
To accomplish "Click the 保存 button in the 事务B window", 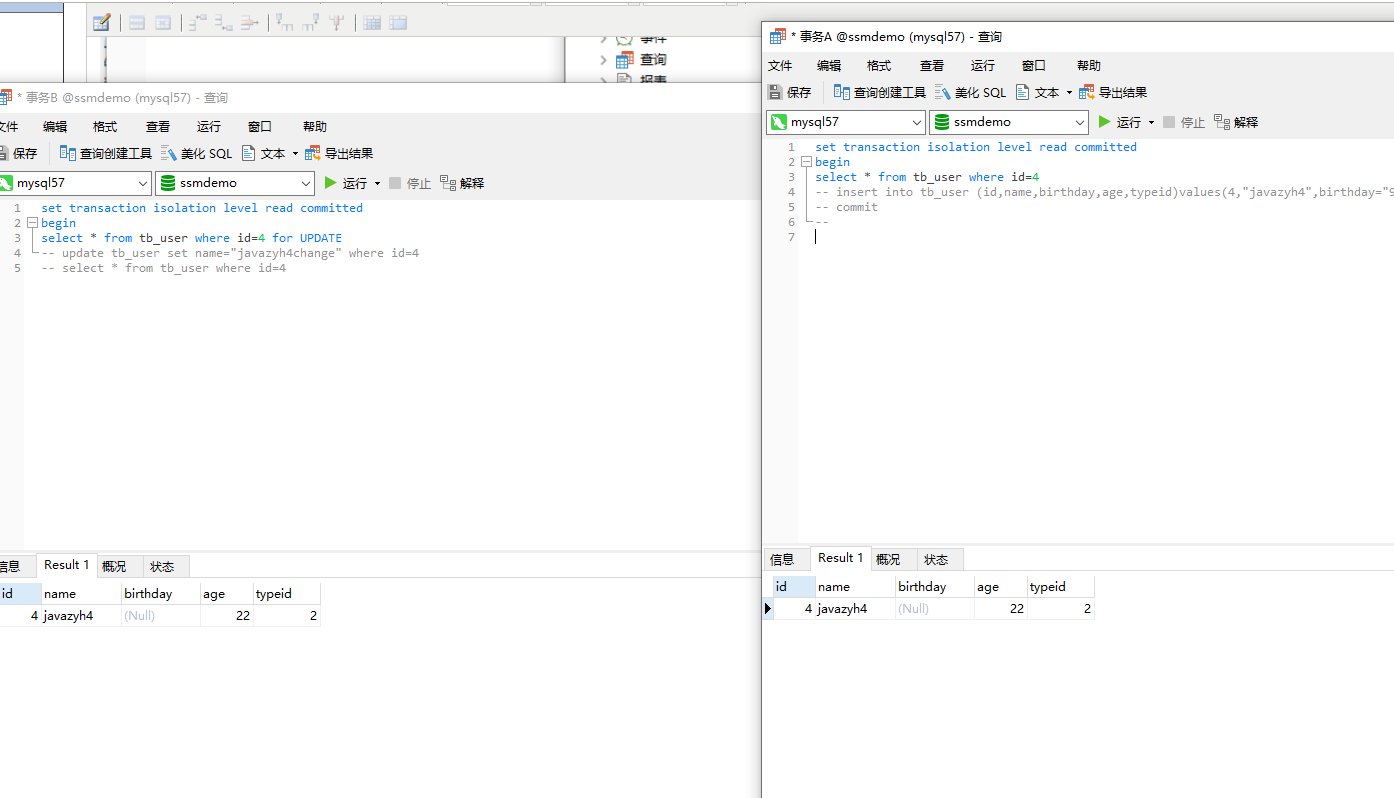I will (x=19, y=153).
